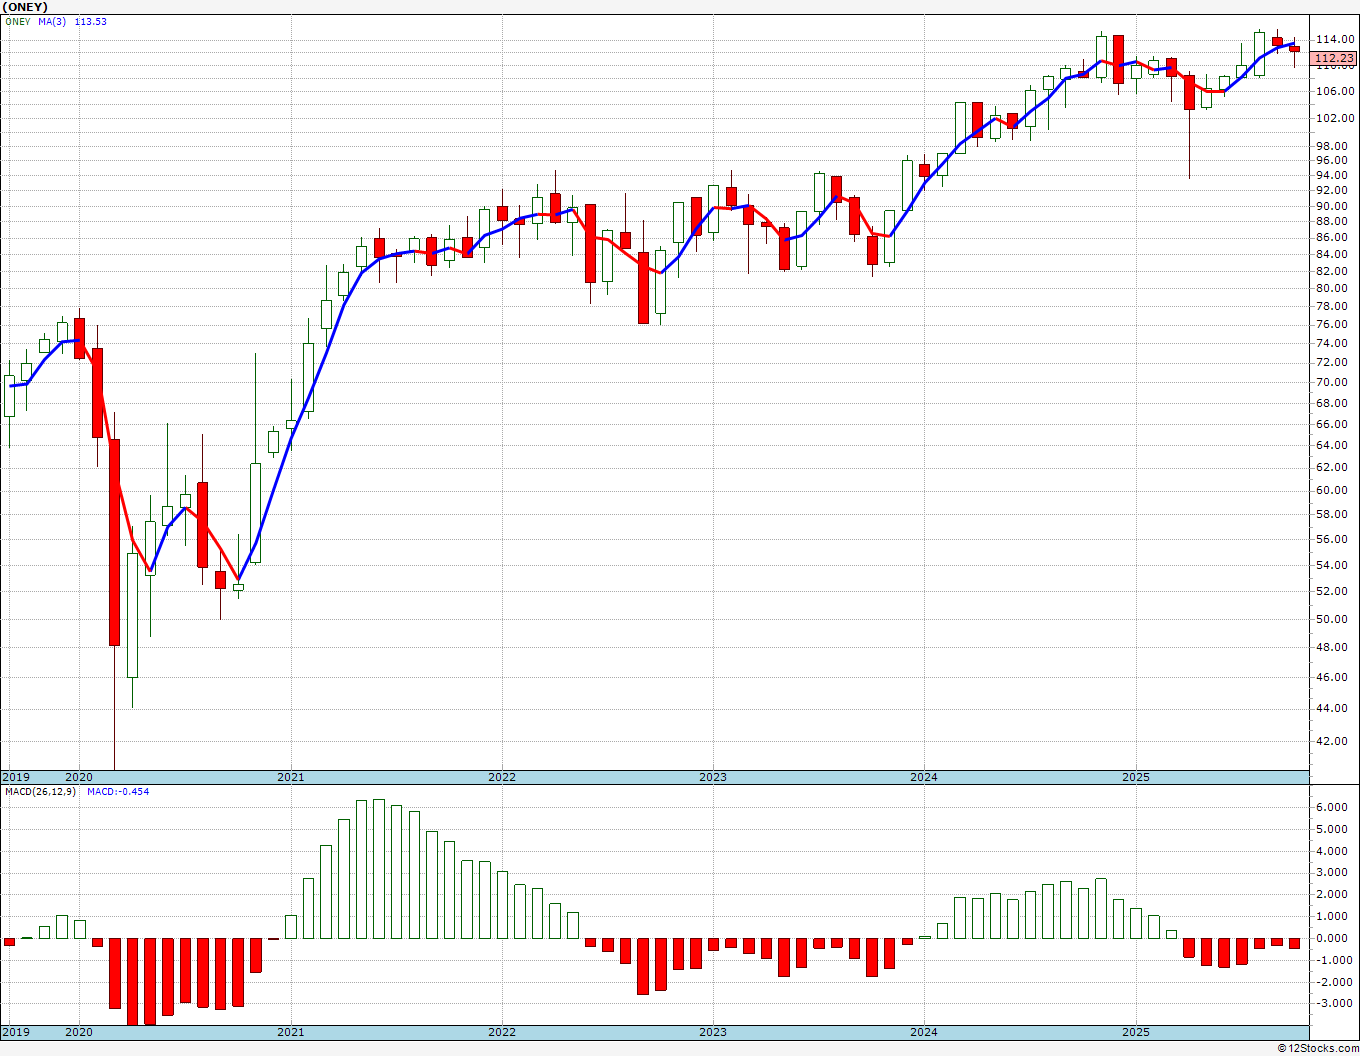Click the highlighted 112.23 current price tag

click(x=1335, y=59)
